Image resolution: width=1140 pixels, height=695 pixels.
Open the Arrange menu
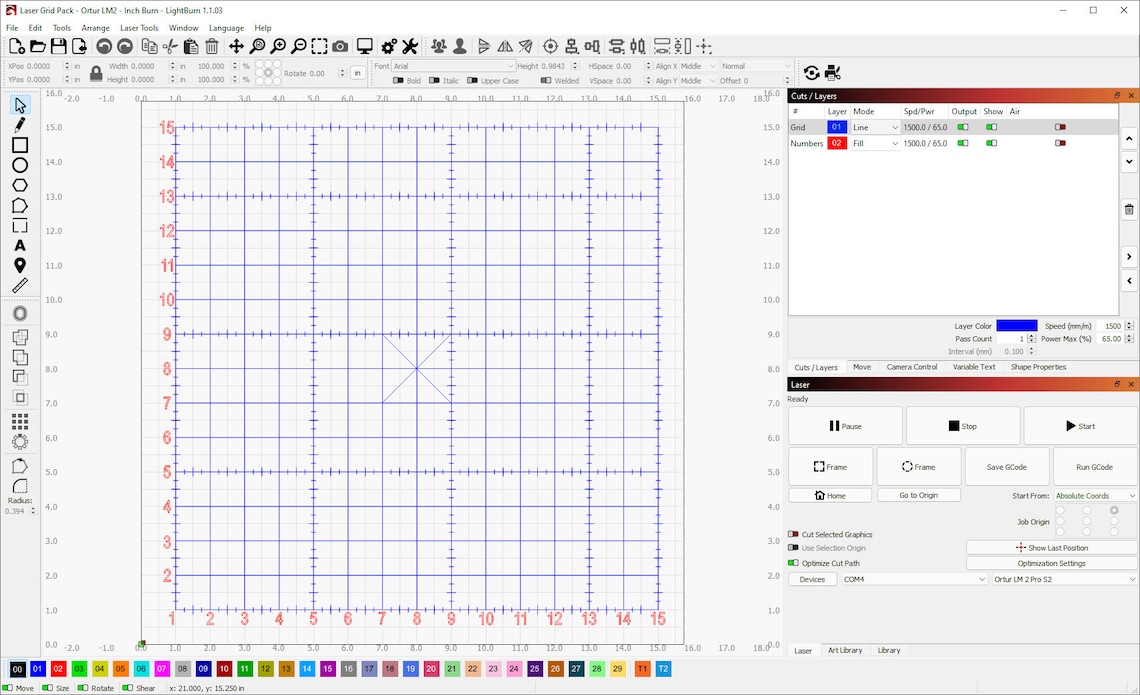[95, 27]
